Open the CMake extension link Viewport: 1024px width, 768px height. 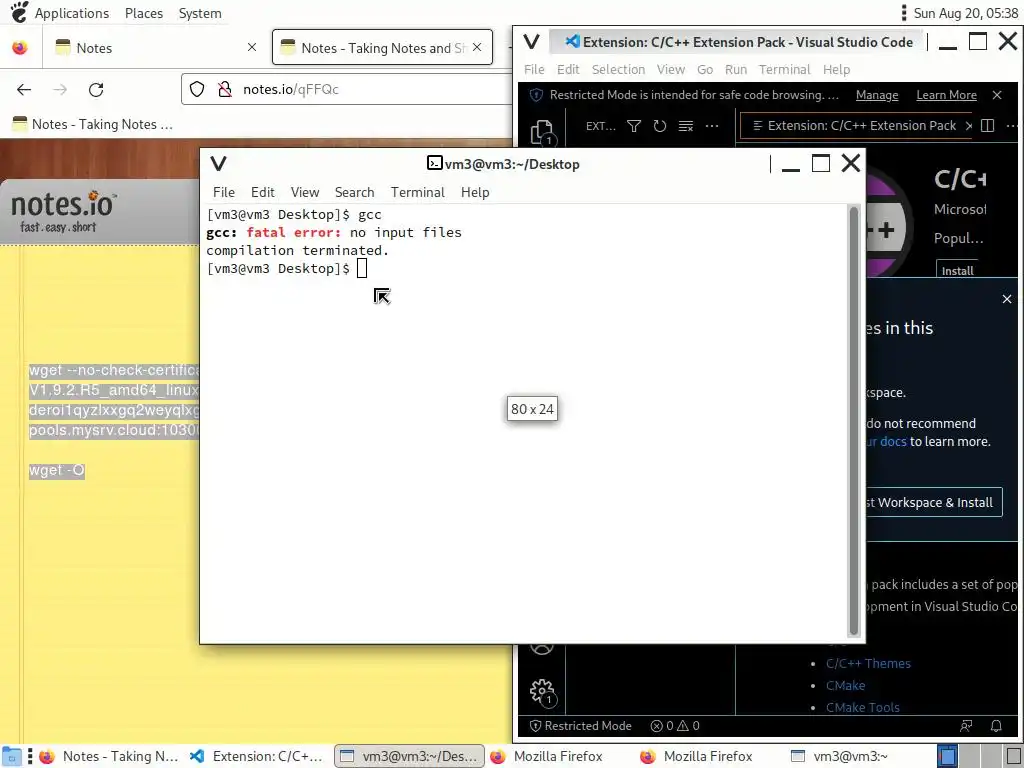[845, 686]
